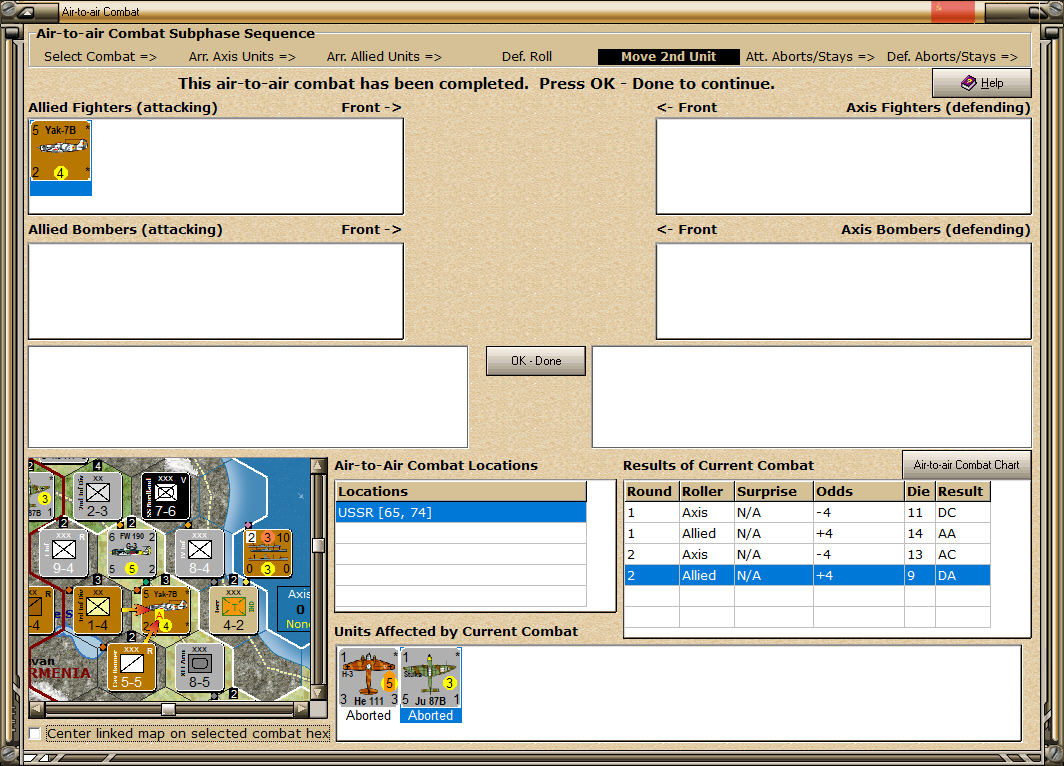This screenshot has height=766, width=1064.
Task: Click the Yak-7B counter on the map
Action: pos(166,610)
